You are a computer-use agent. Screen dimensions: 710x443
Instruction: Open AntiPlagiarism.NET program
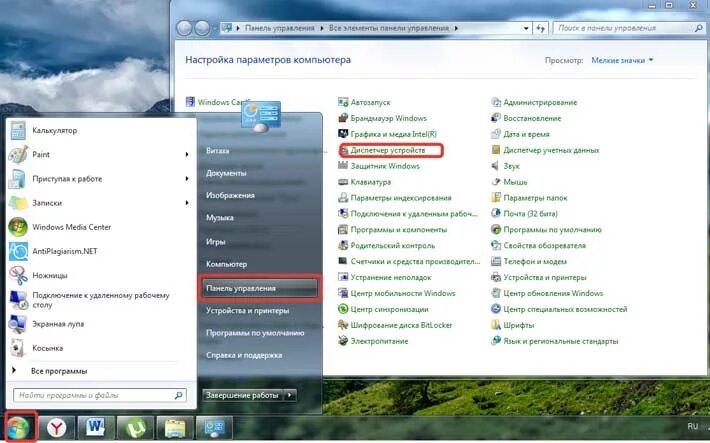point(65,251)
